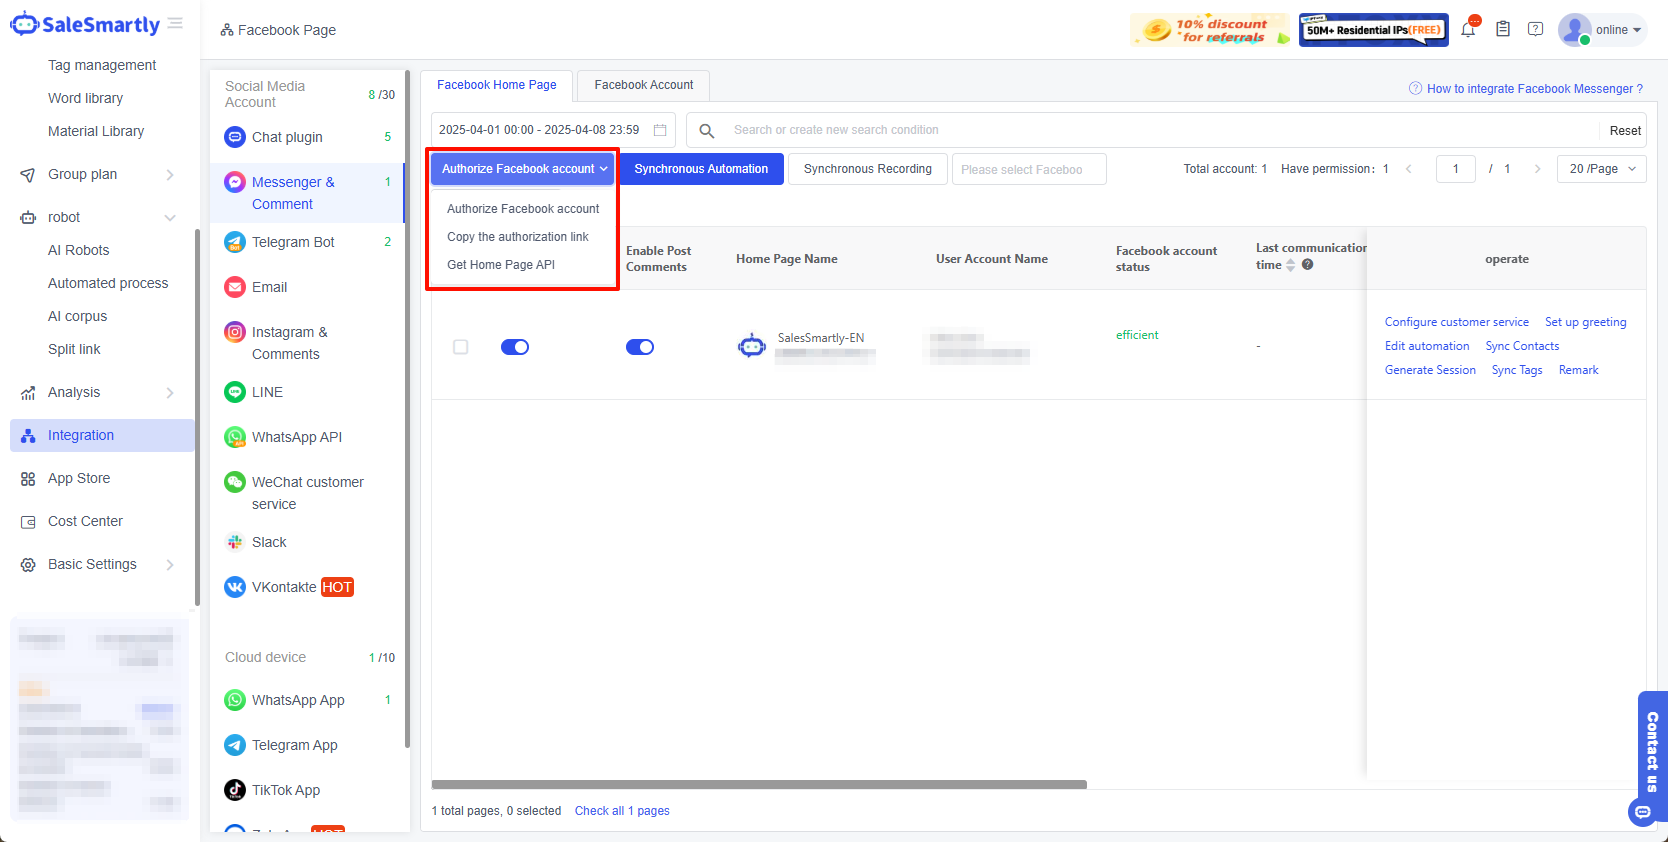
Task: Click the Messenger & Comment icon
Action: pyautogui.click(x=235, y=182)
